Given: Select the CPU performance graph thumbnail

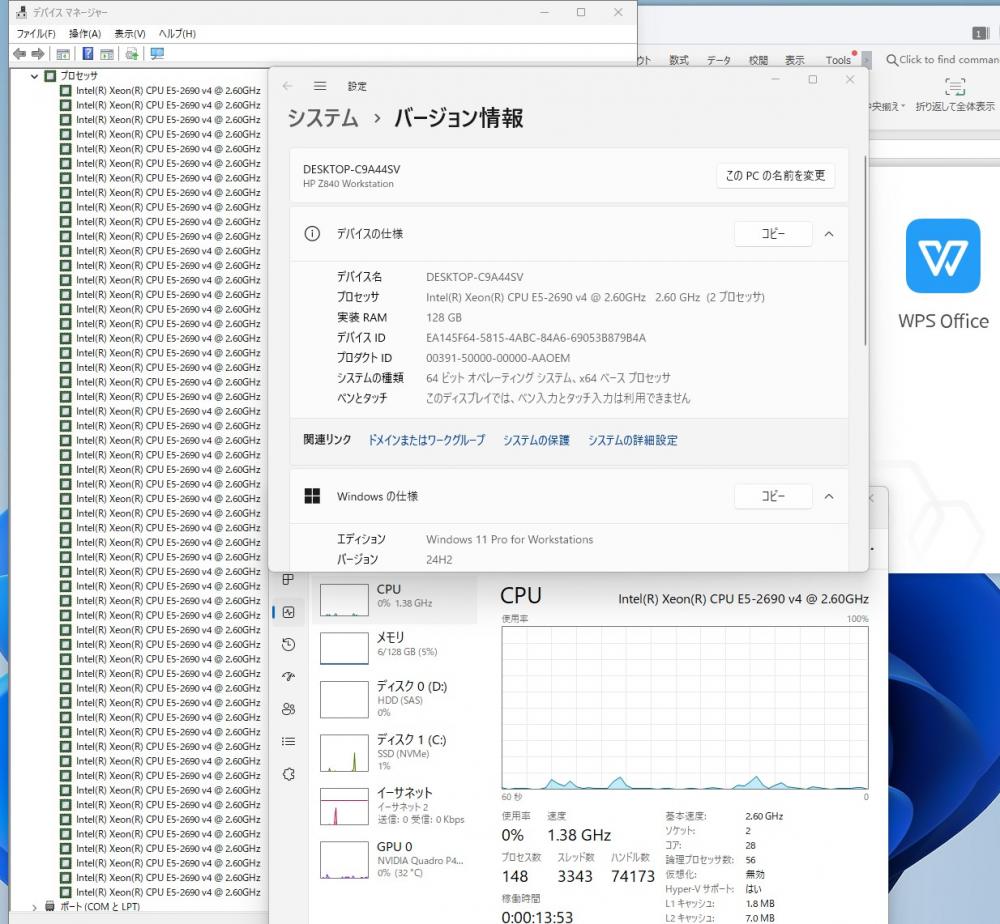Looking at the screenshot, I should point(344,599).
